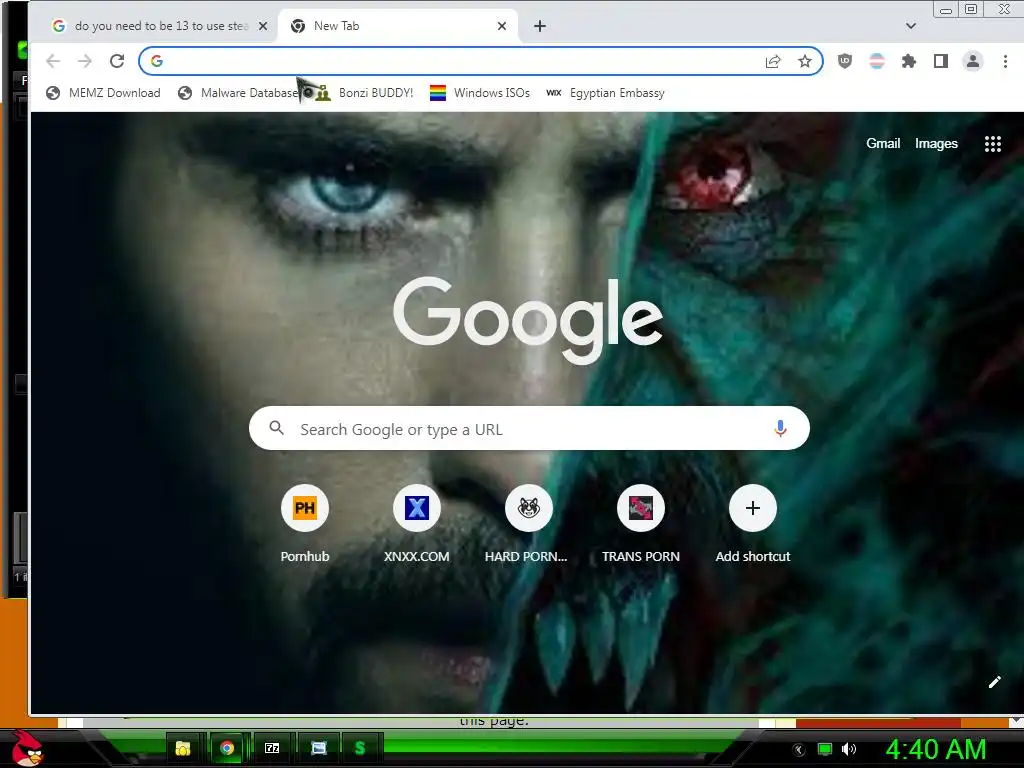Go forward using the forward arrow

point(85,61)
